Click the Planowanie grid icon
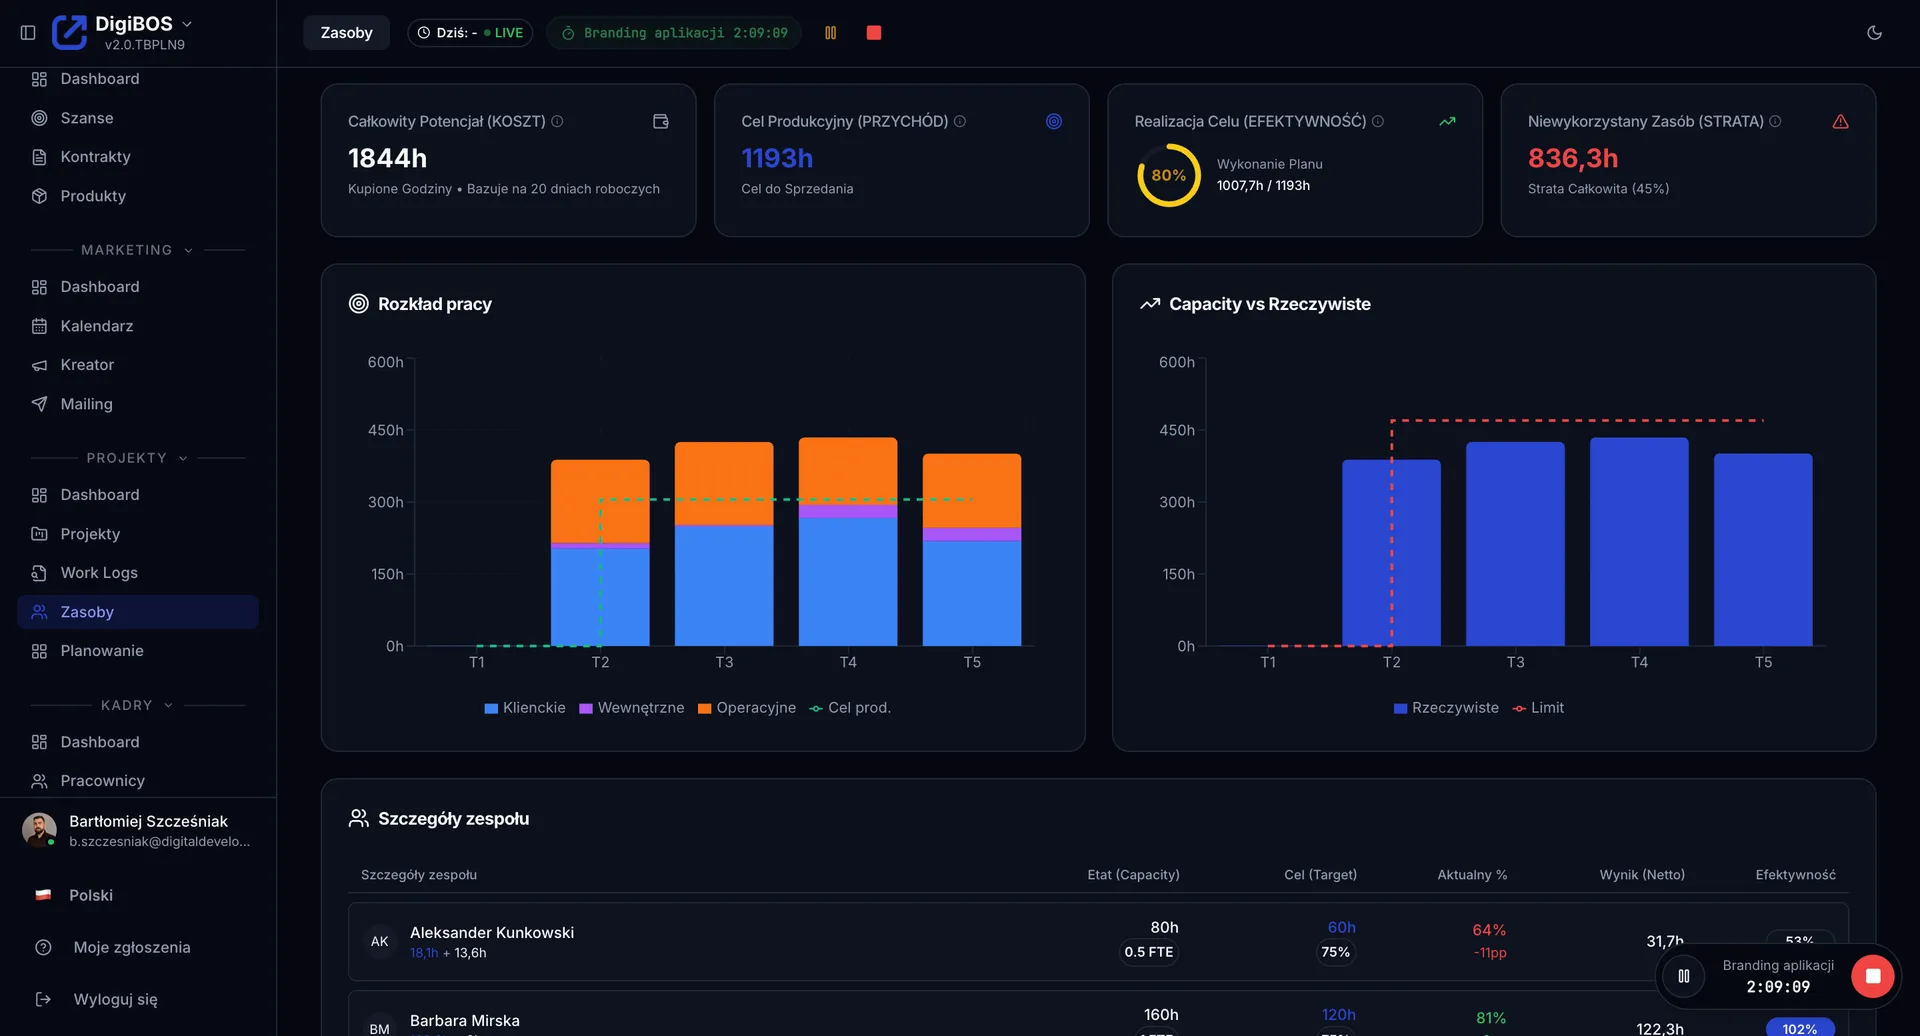The width and height of the screenshot is (1920, 1036). [39, 651]
